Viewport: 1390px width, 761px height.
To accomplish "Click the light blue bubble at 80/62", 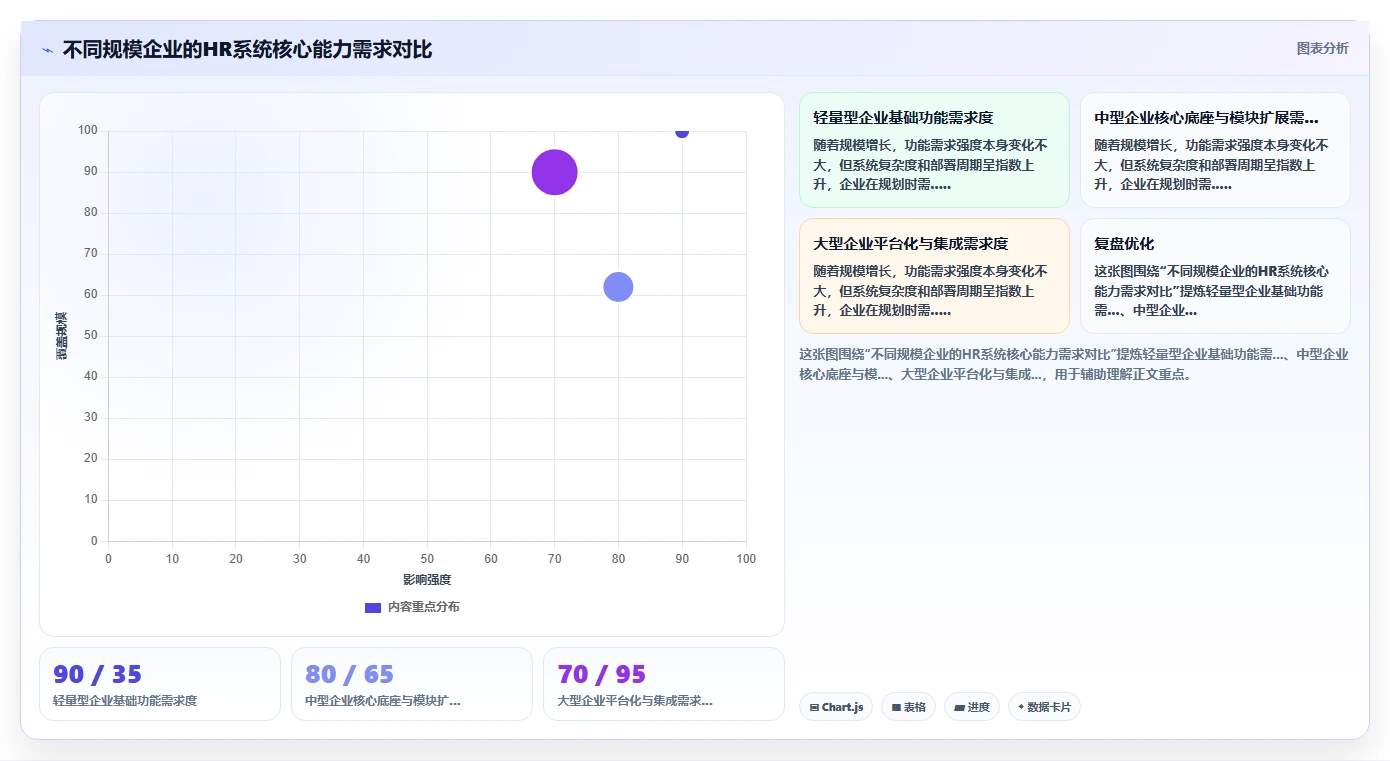I will (618, 287).
